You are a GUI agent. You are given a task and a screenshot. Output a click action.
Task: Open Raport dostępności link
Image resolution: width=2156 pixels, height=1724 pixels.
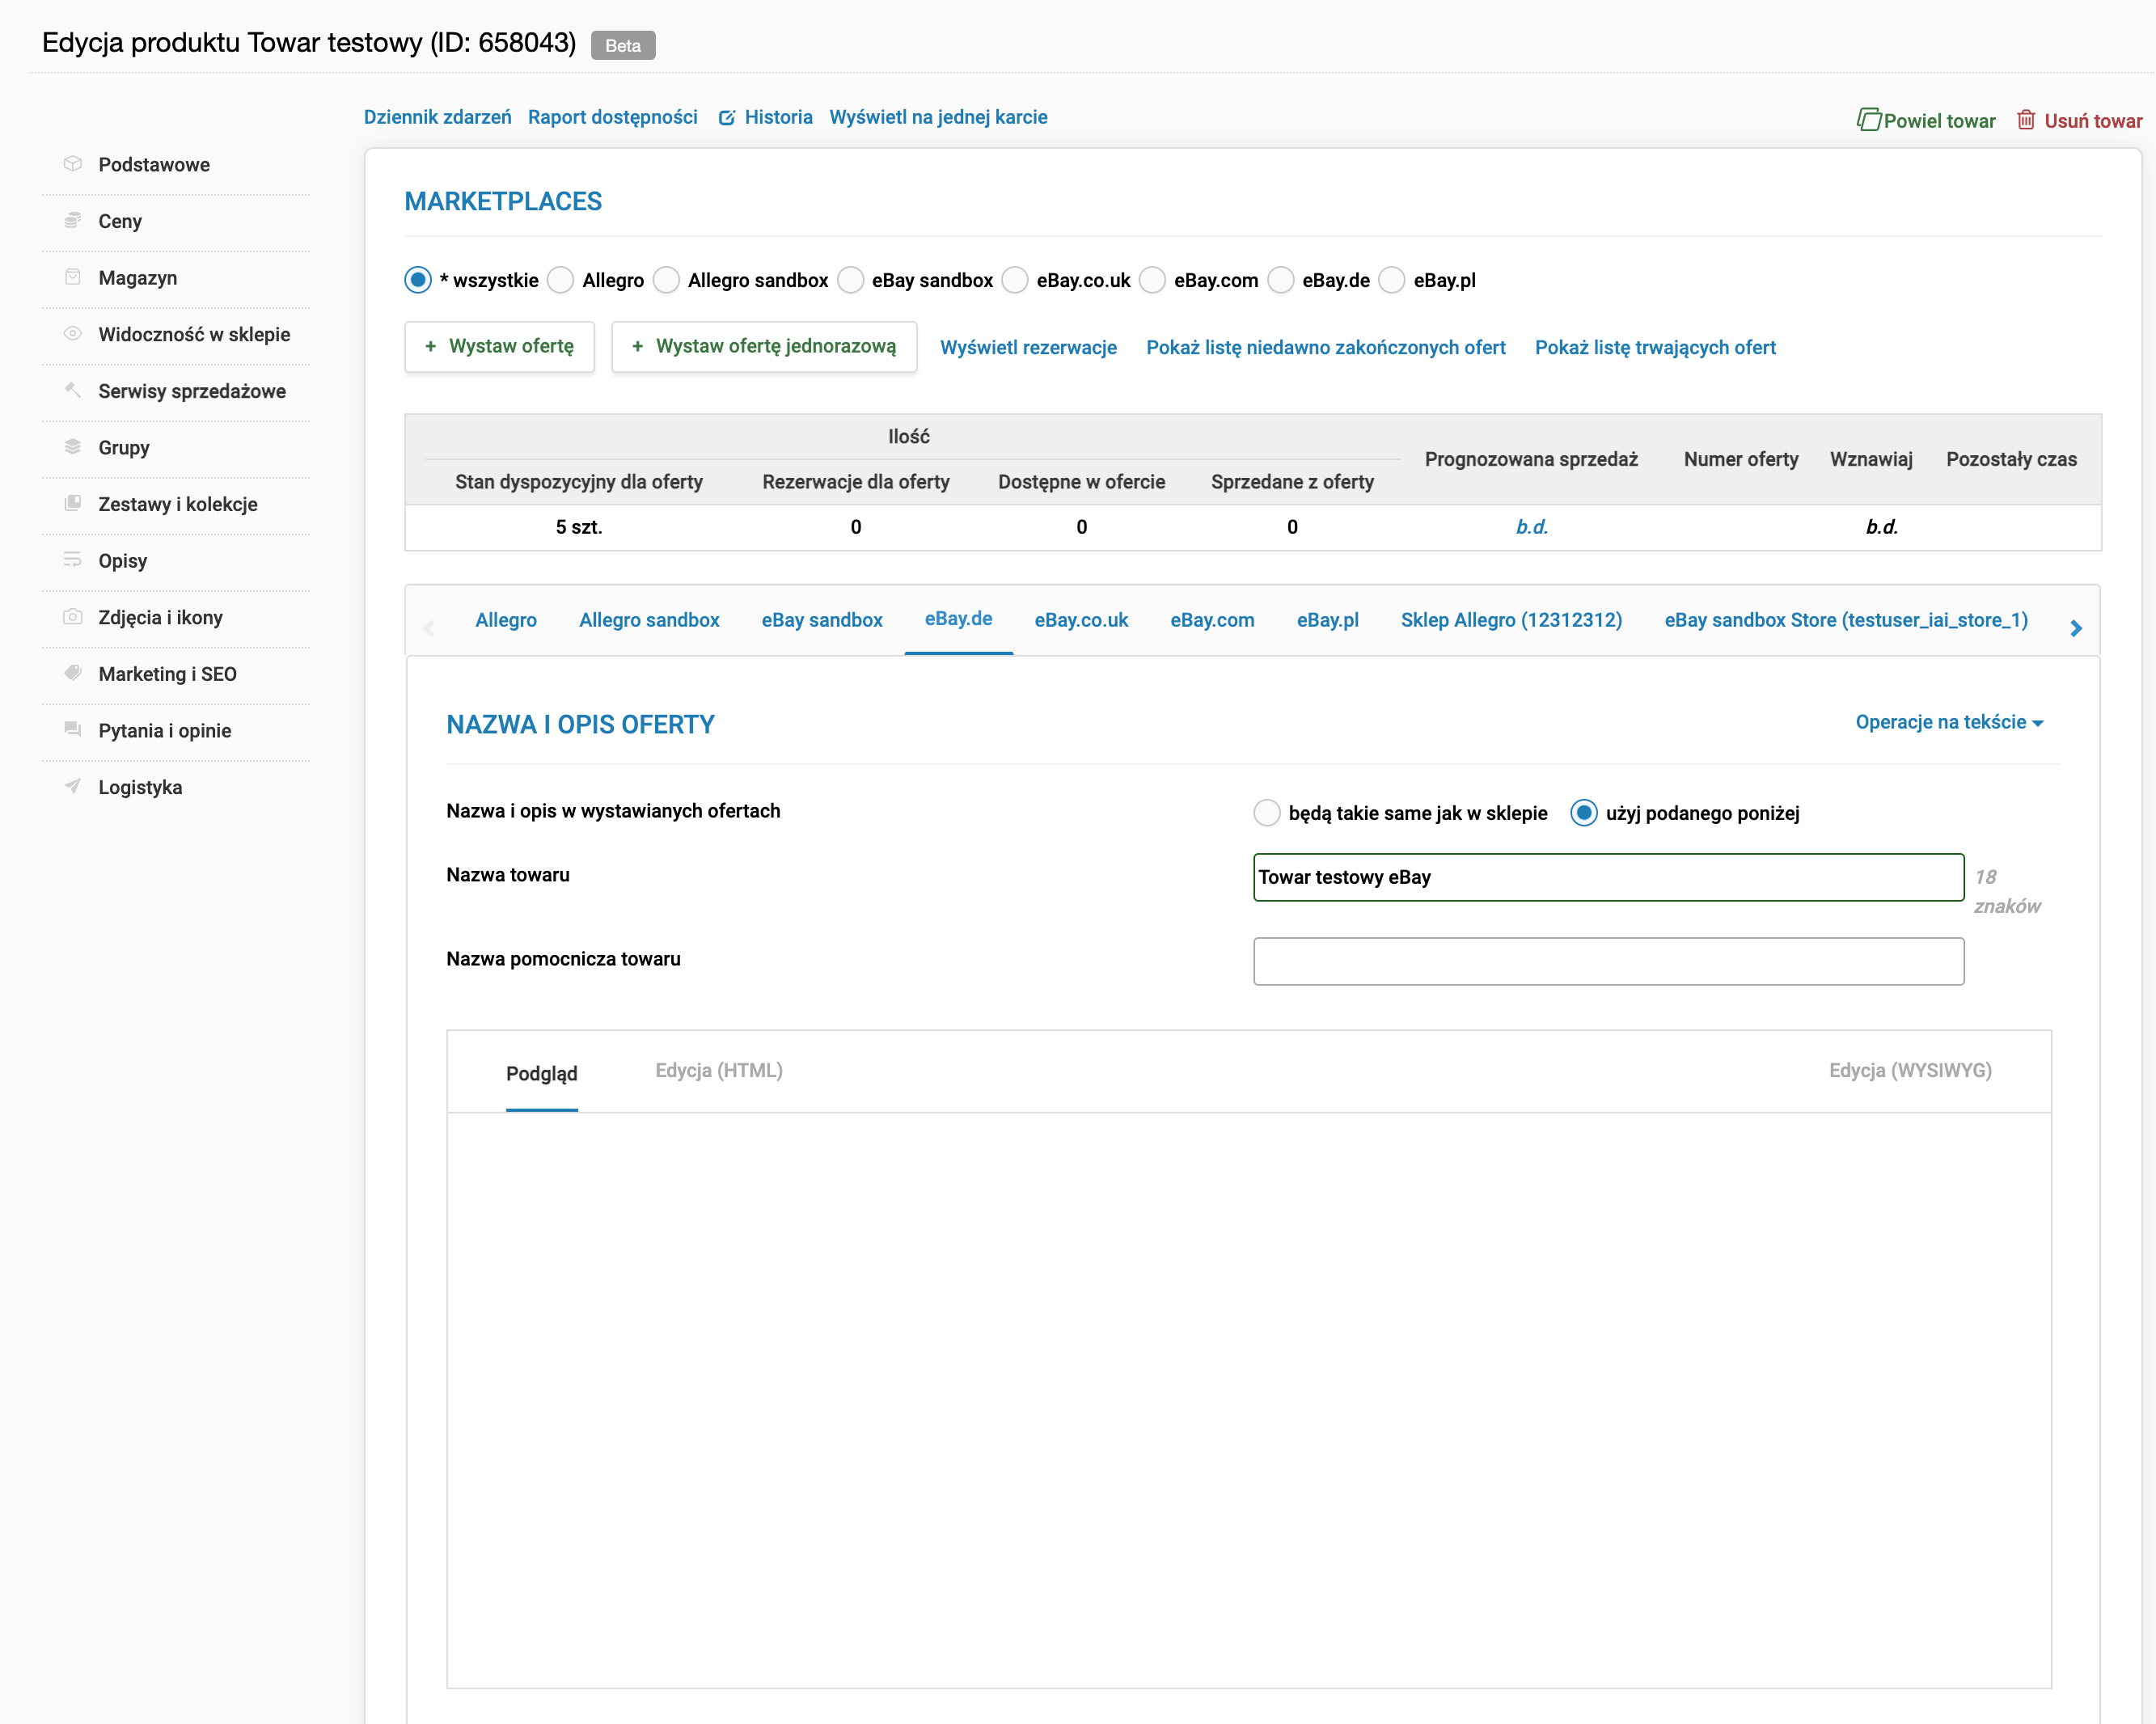point(613,117)
